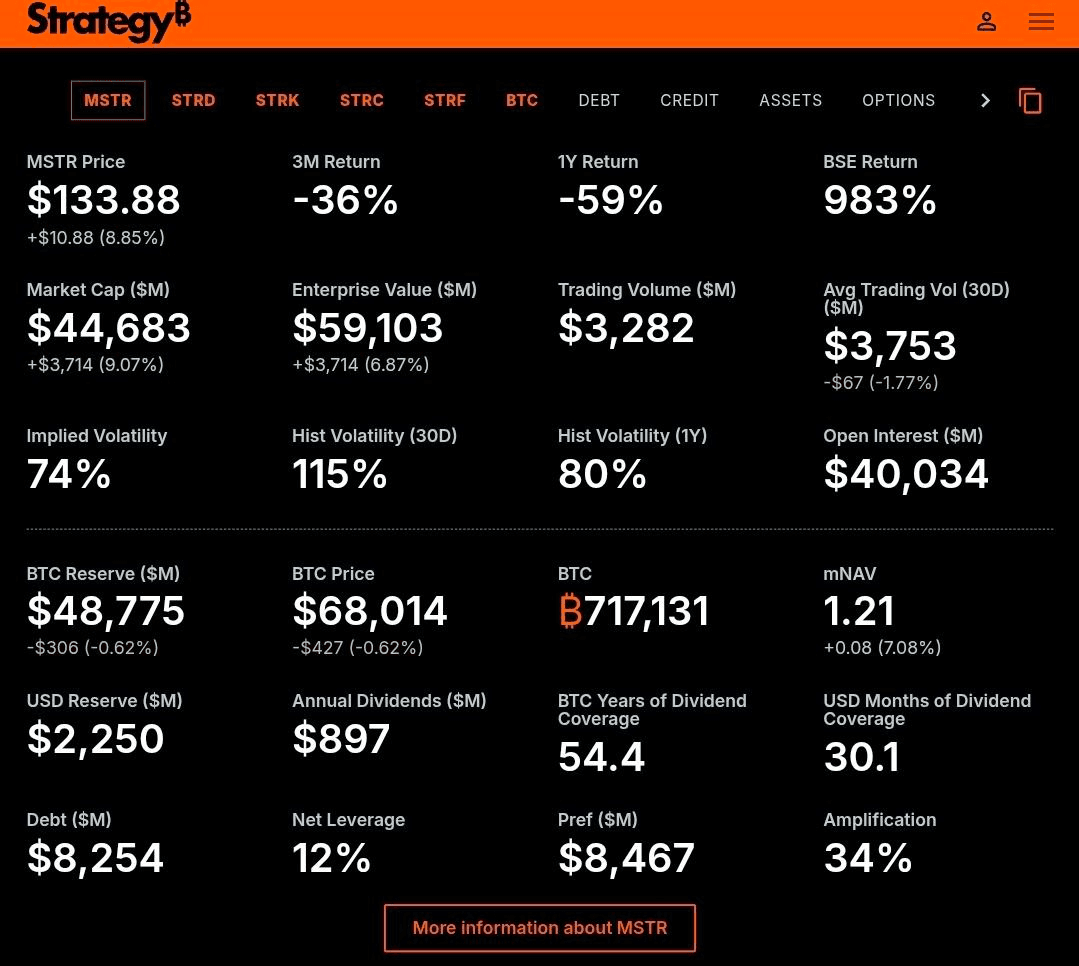This screenshot has height=966, width=1079.
Task: Select the CREDIT tab
Action: [x=689, y=101]
